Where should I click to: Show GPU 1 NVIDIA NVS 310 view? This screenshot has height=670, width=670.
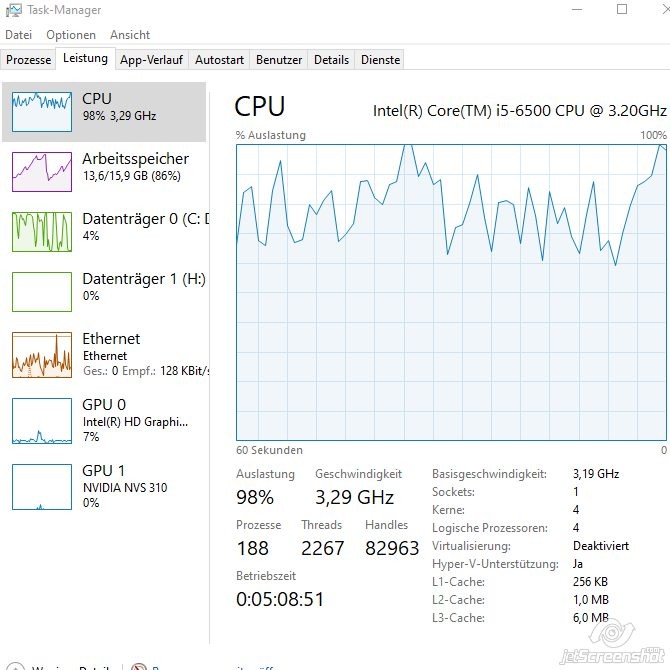click(x=42, y=486)
